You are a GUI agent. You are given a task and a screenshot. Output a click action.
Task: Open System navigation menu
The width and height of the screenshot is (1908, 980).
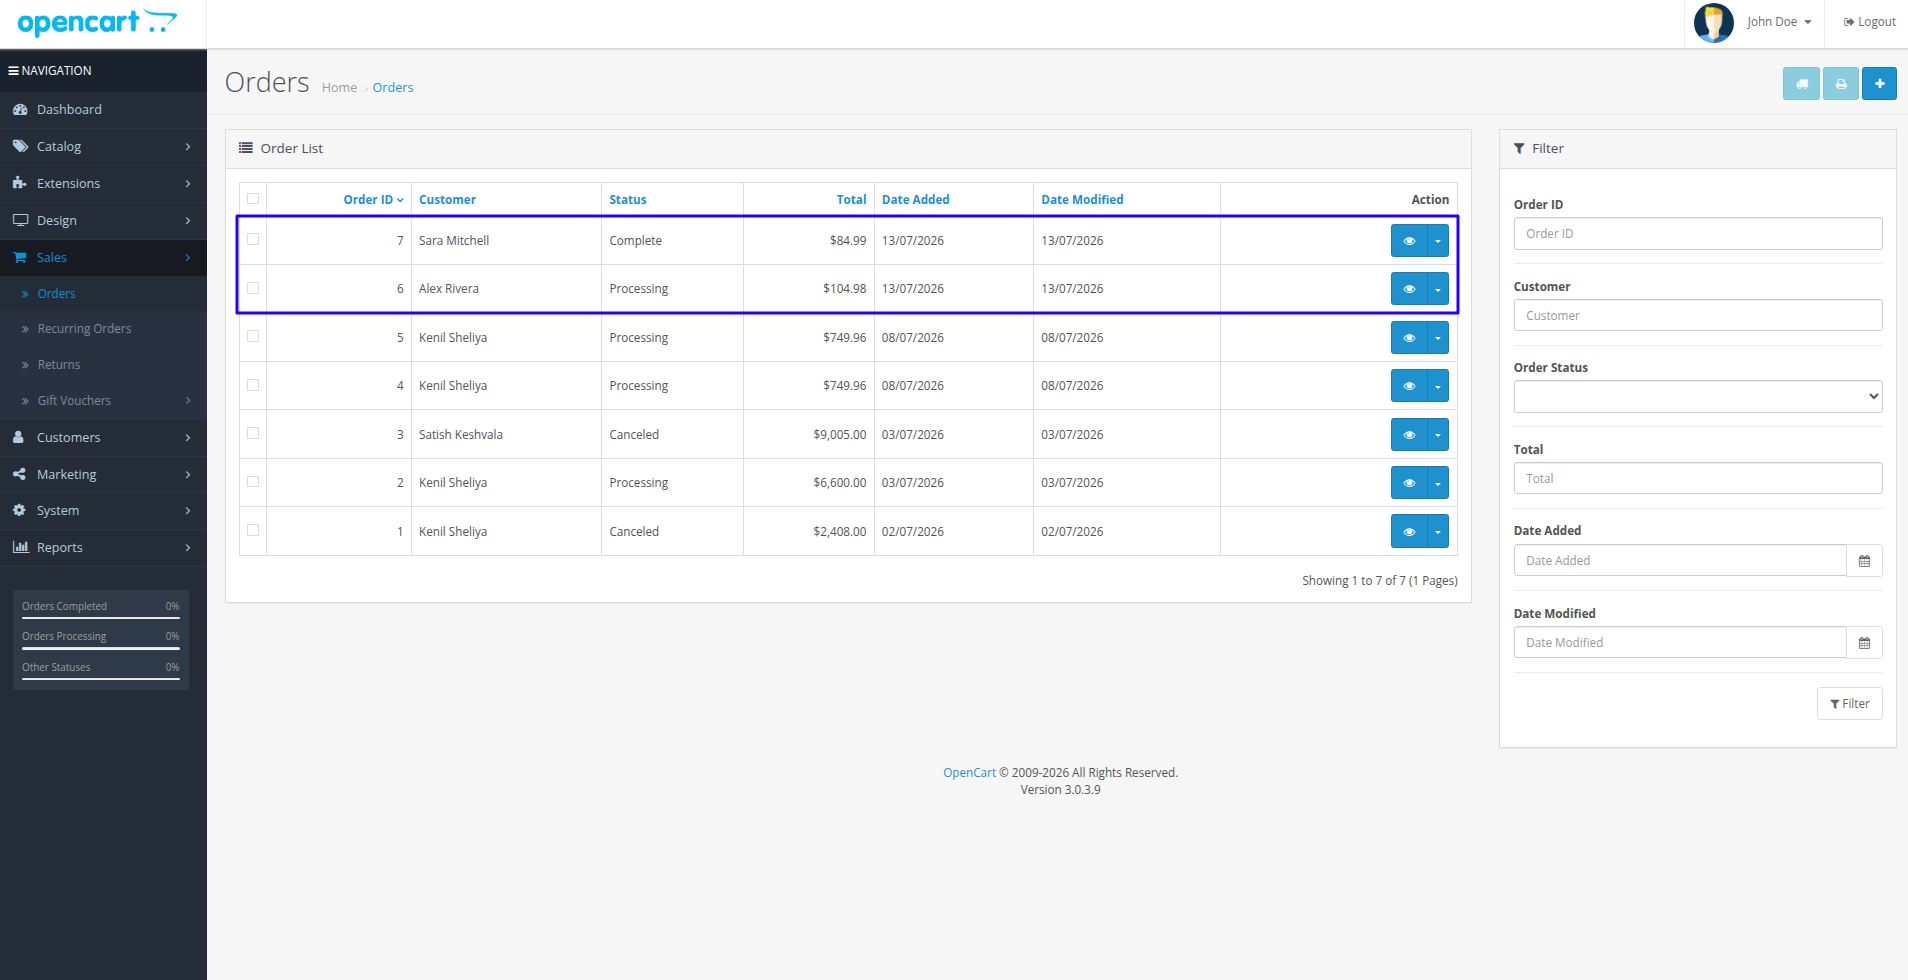pos(103,511)
